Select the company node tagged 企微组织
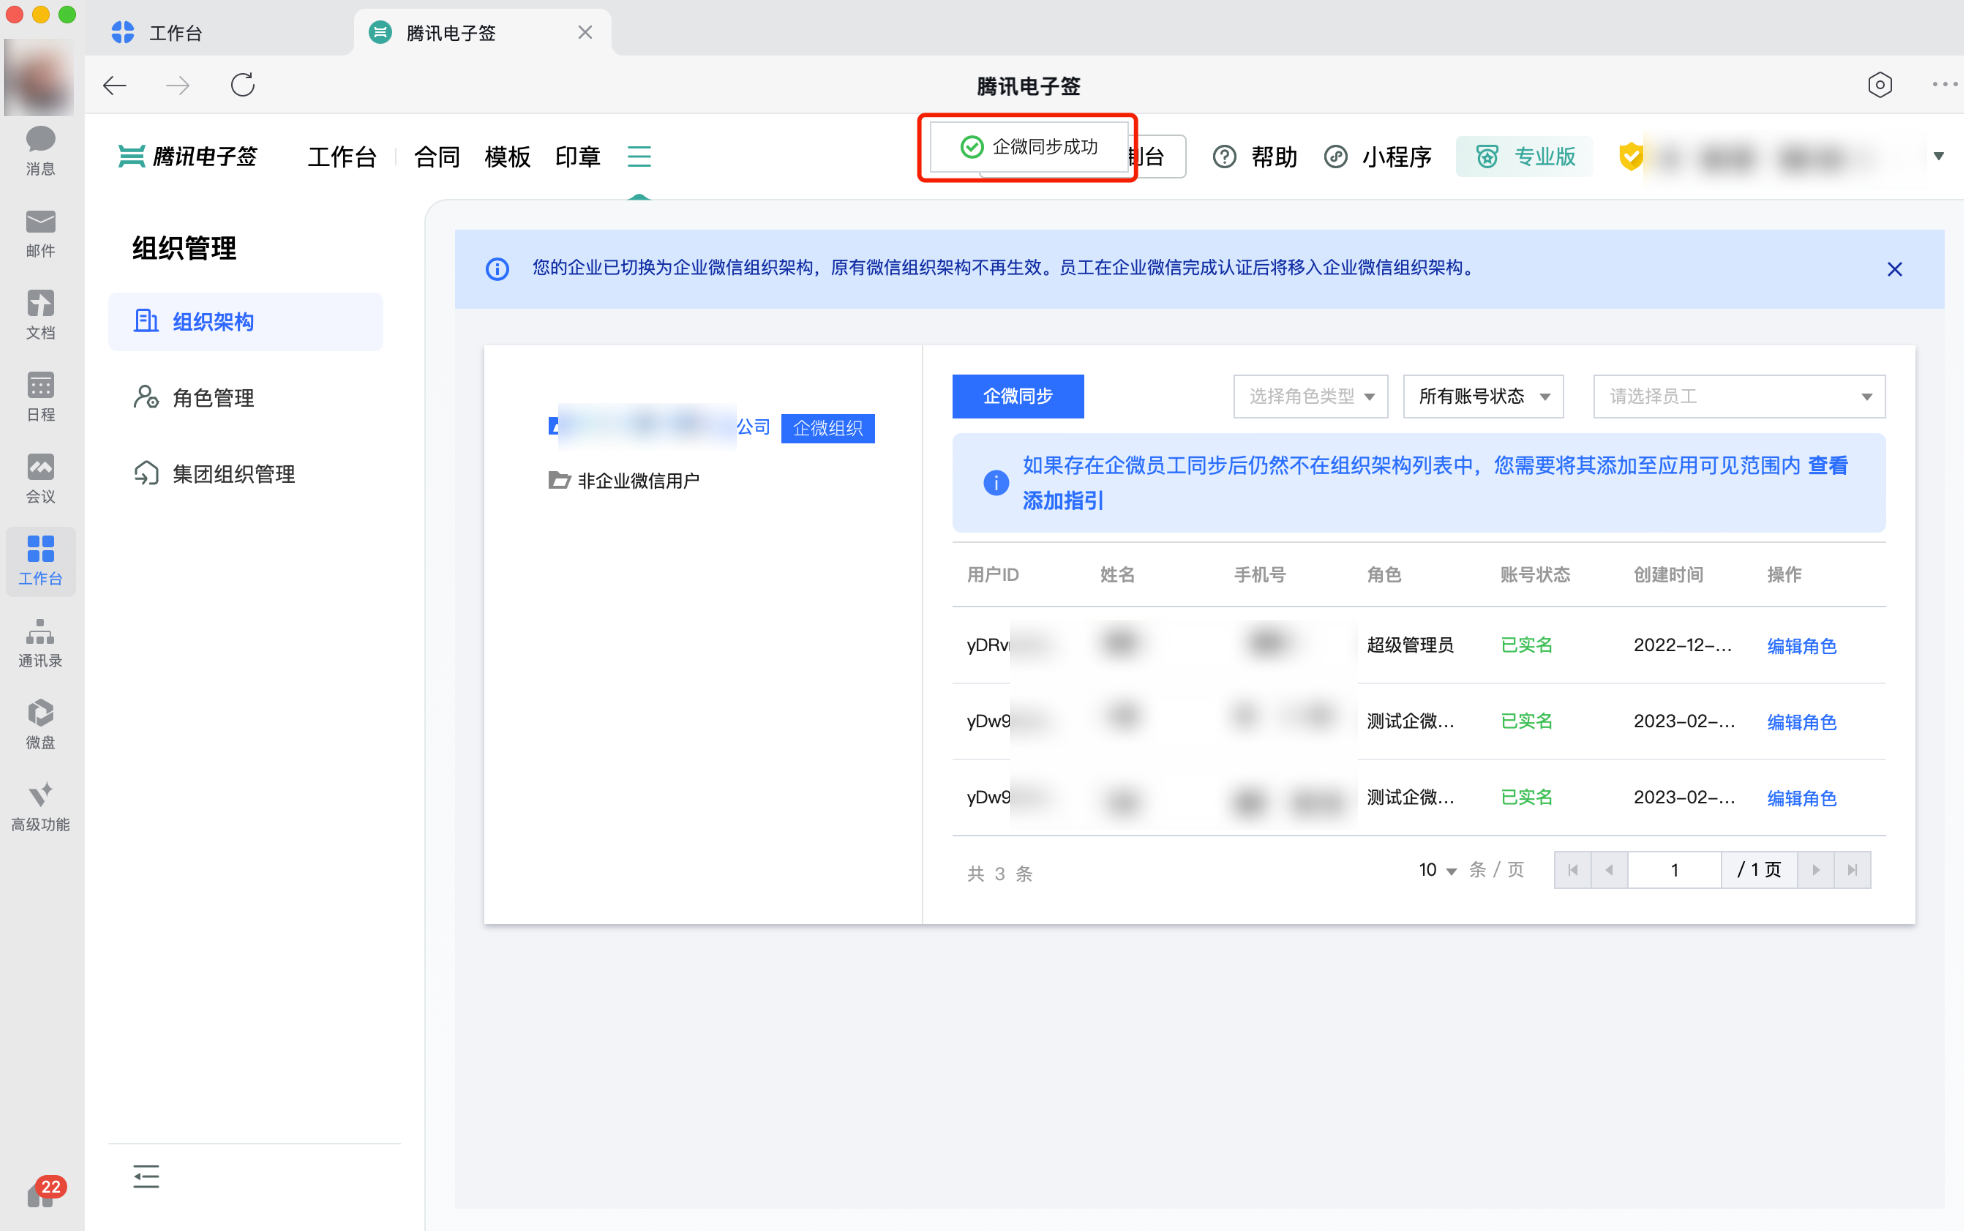This screenshot has width=1964, height=1231. pos(711,428)
